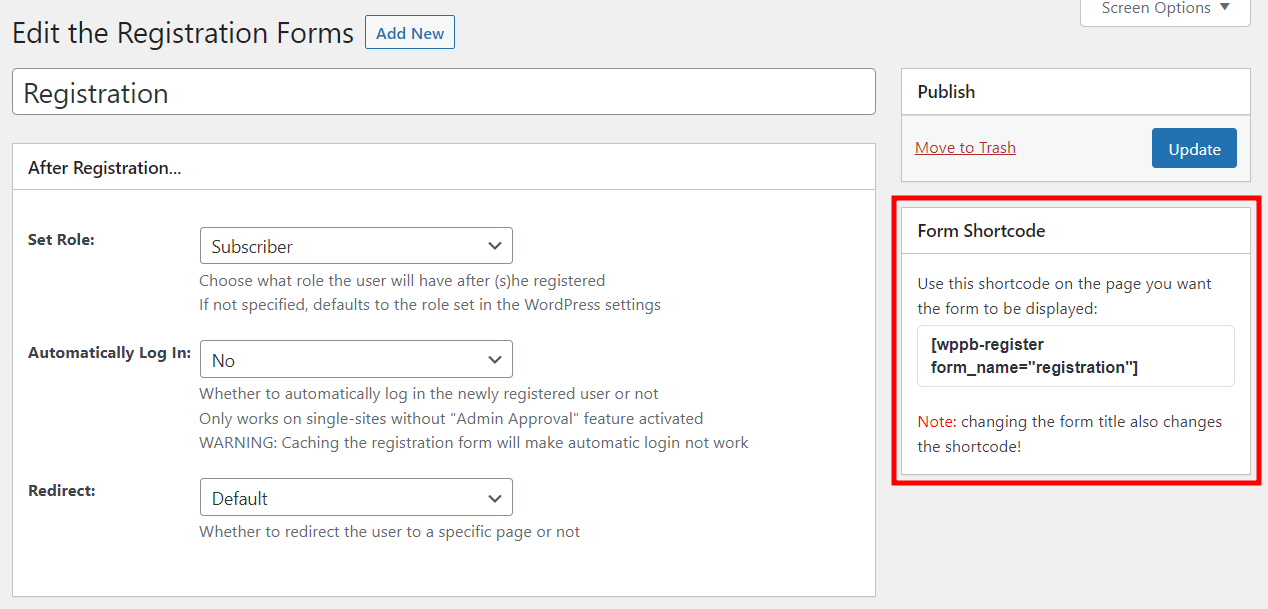Screen dimensions: 1268x609
Task: Click the text 'Whether to redirect the user'
Action: tap(389, 532)
